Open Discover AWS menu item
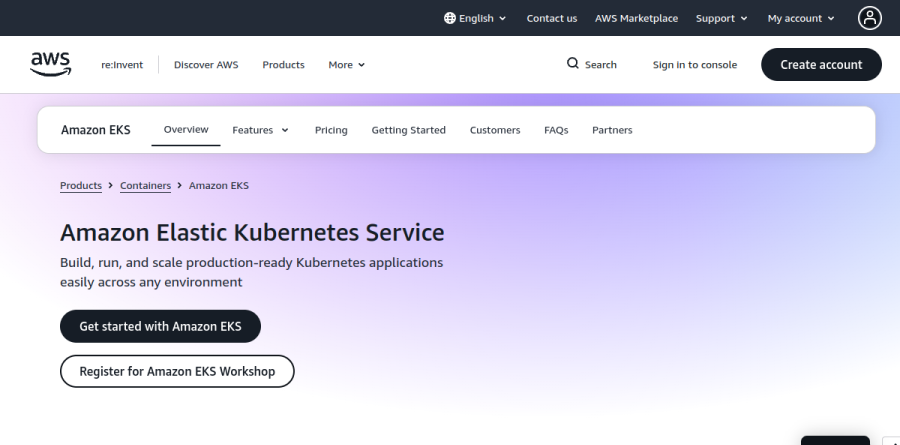This screenshot has width=900, height=445. tap(206, 65)
